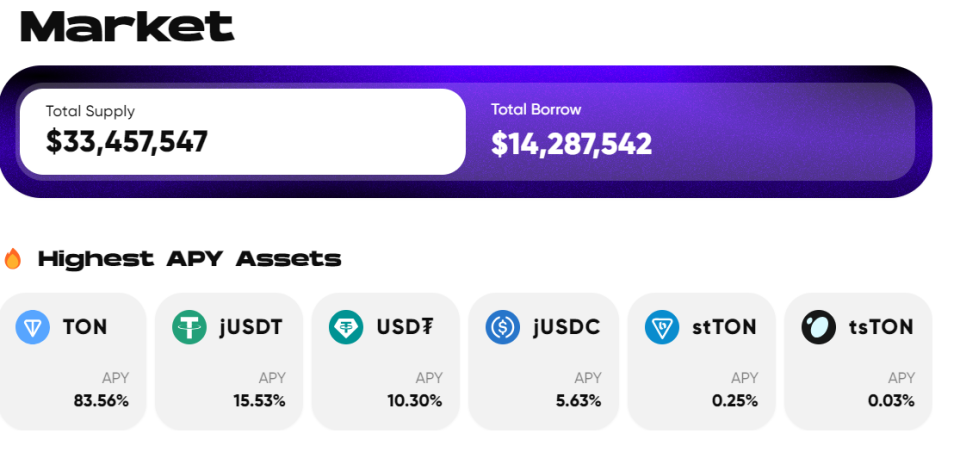Click the Highest APY Assets heading
The width and height of the screenshot is (960, 452).
point(189,259)
